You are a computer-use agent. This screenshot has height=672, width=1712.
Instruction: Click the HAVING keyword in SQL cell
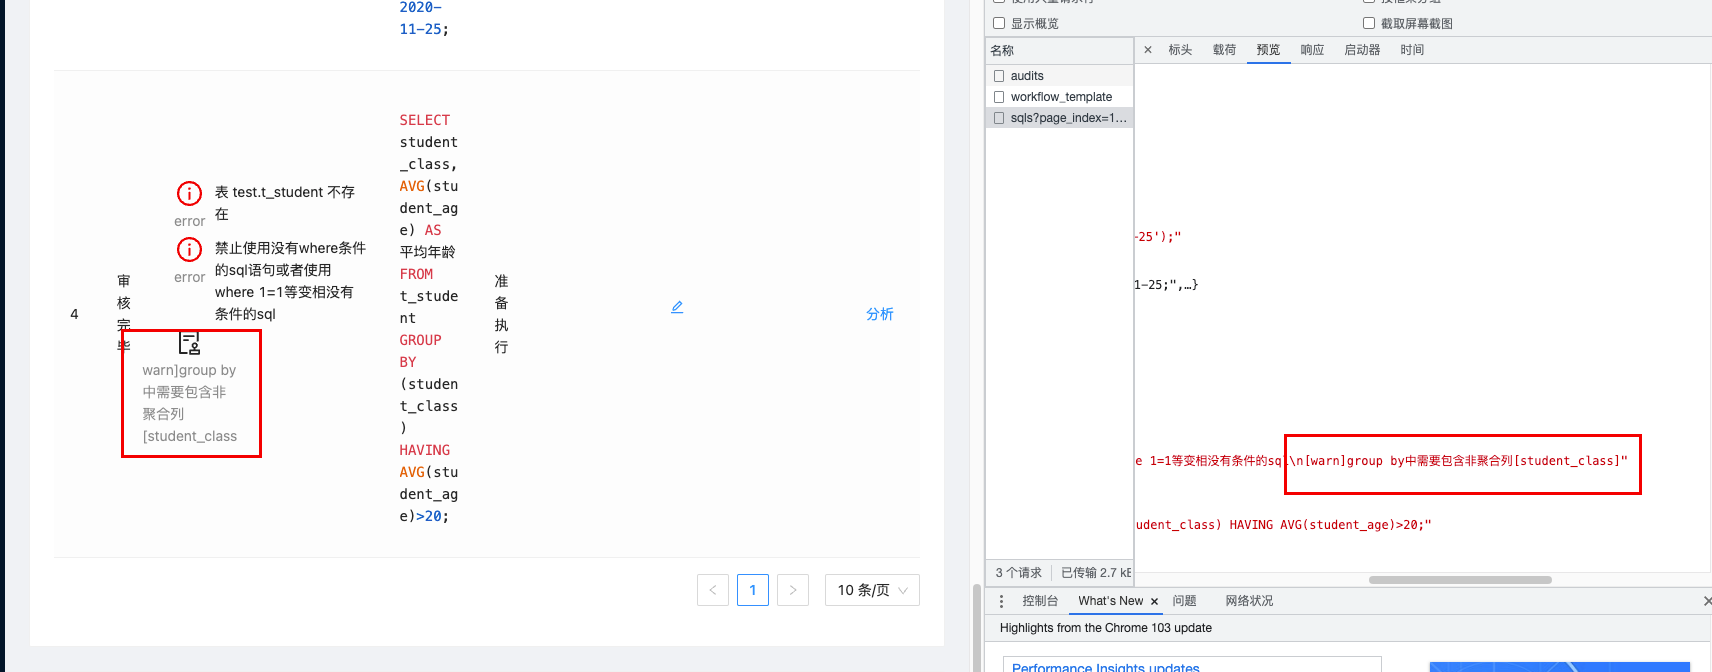pos(425,450)
